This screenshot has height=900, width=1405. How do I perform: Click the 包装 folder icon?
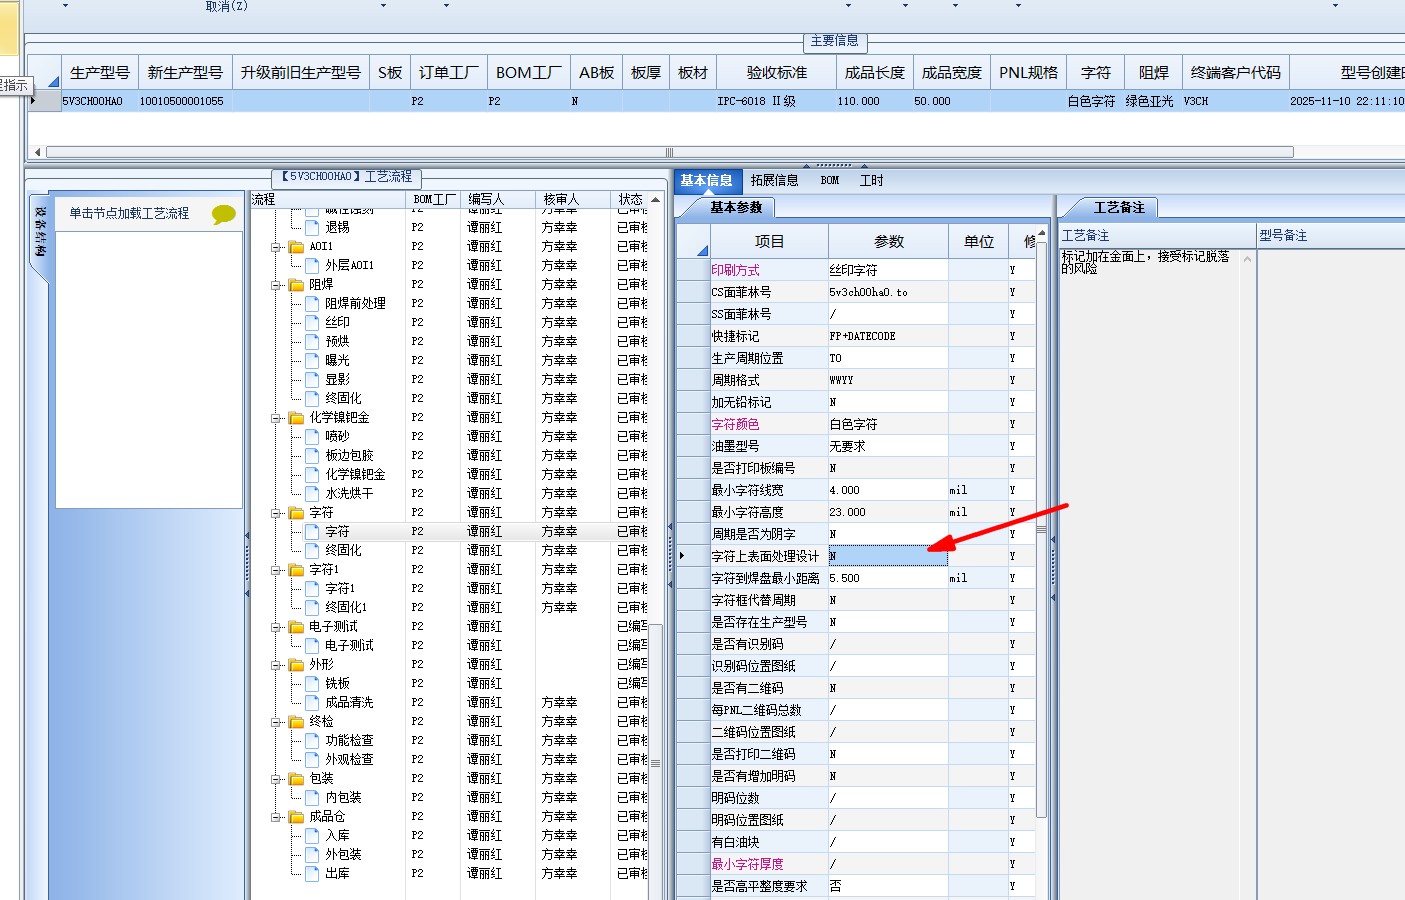[x=296, y=778]
